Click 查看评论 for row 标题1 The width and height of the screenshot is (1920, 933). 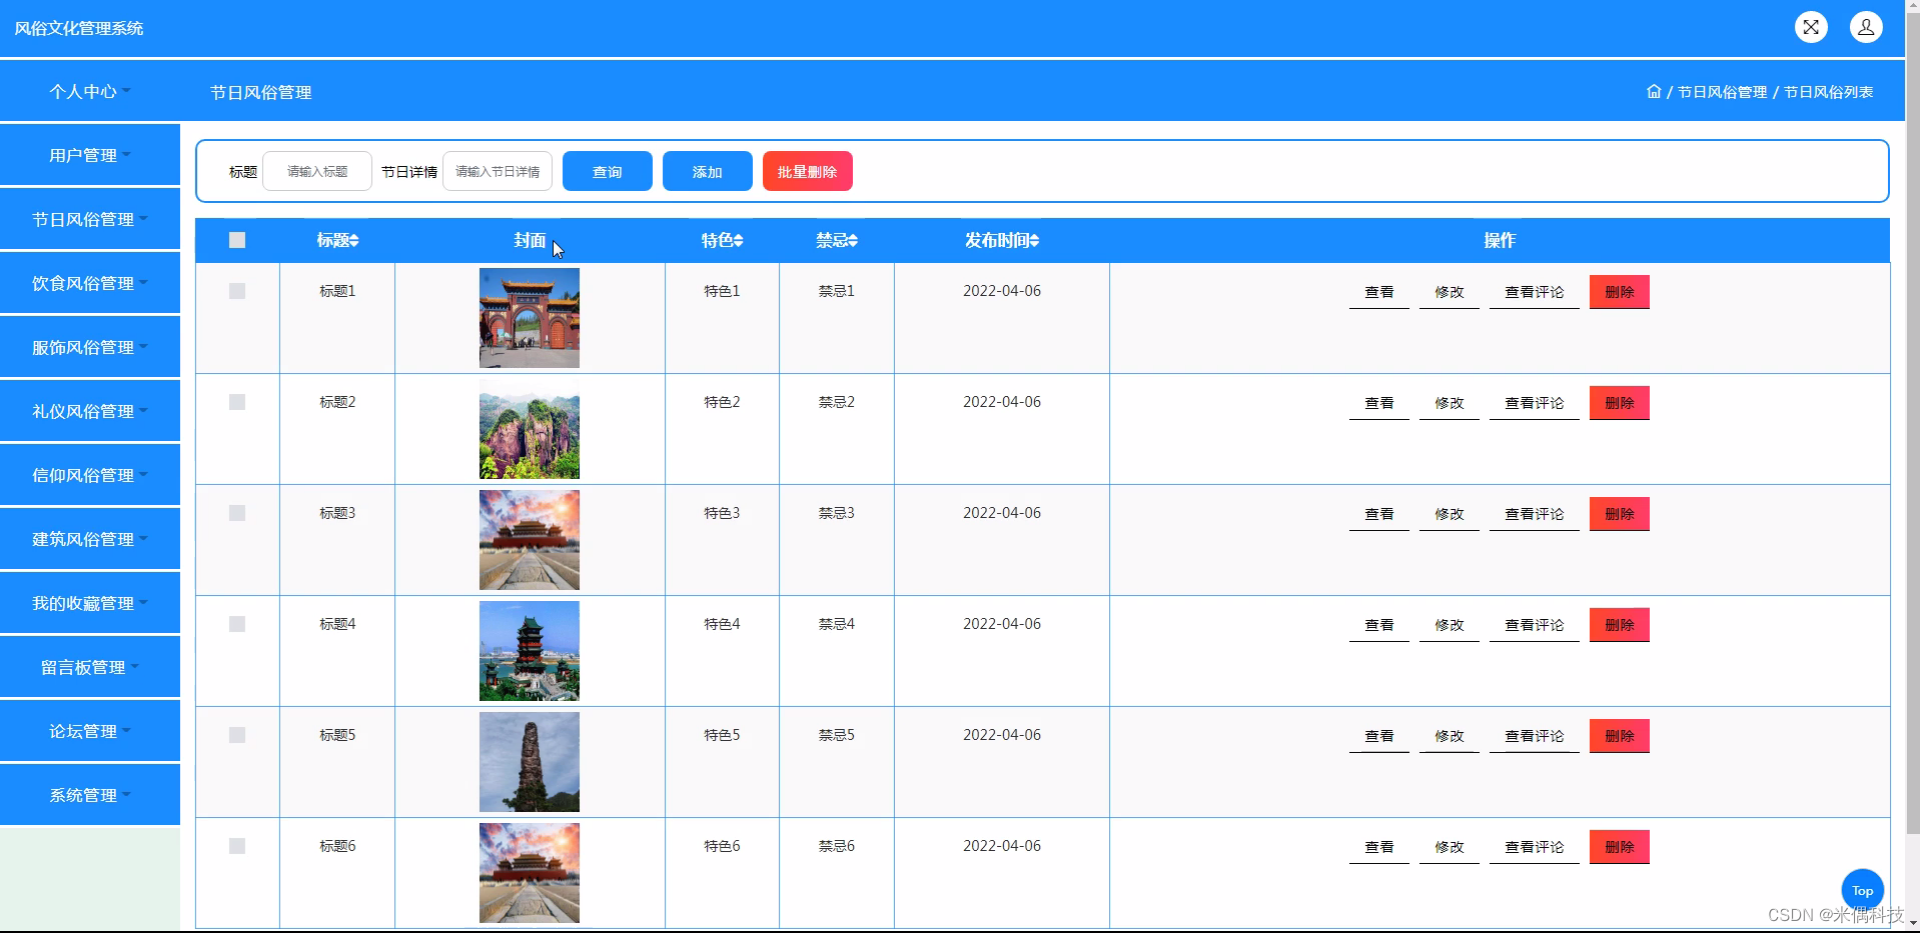pos(1534,292)
